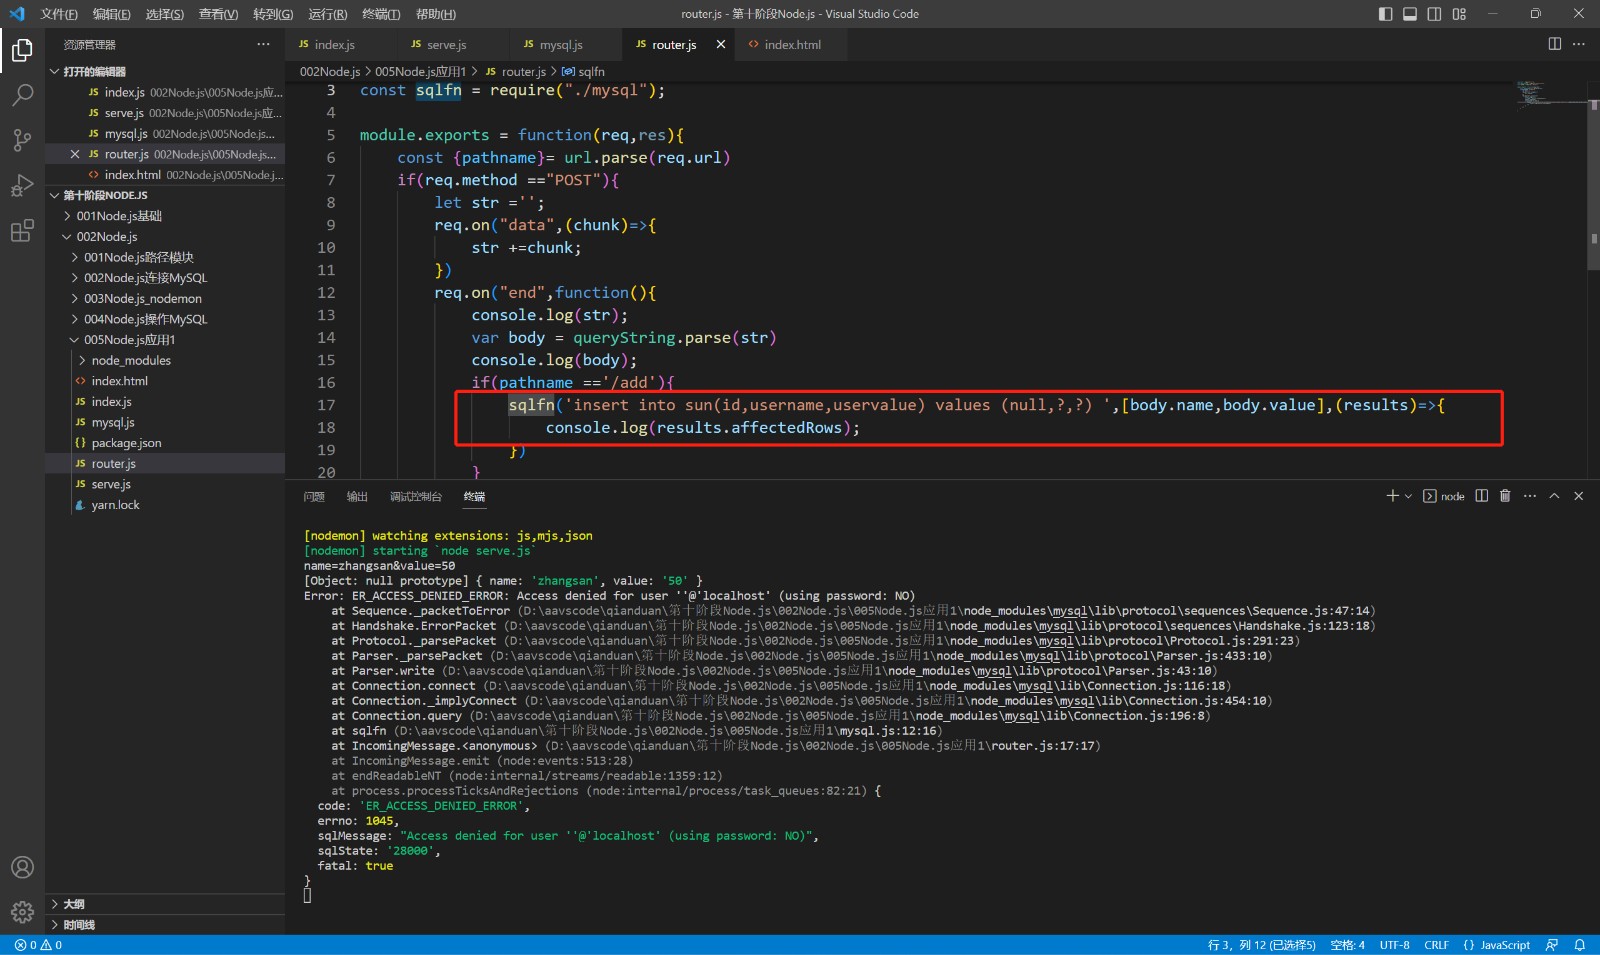Image resolution: width=1600 pixels, height=955 pixels.
Task: Open the 查看(V) menu
Action: coord(218,14)
